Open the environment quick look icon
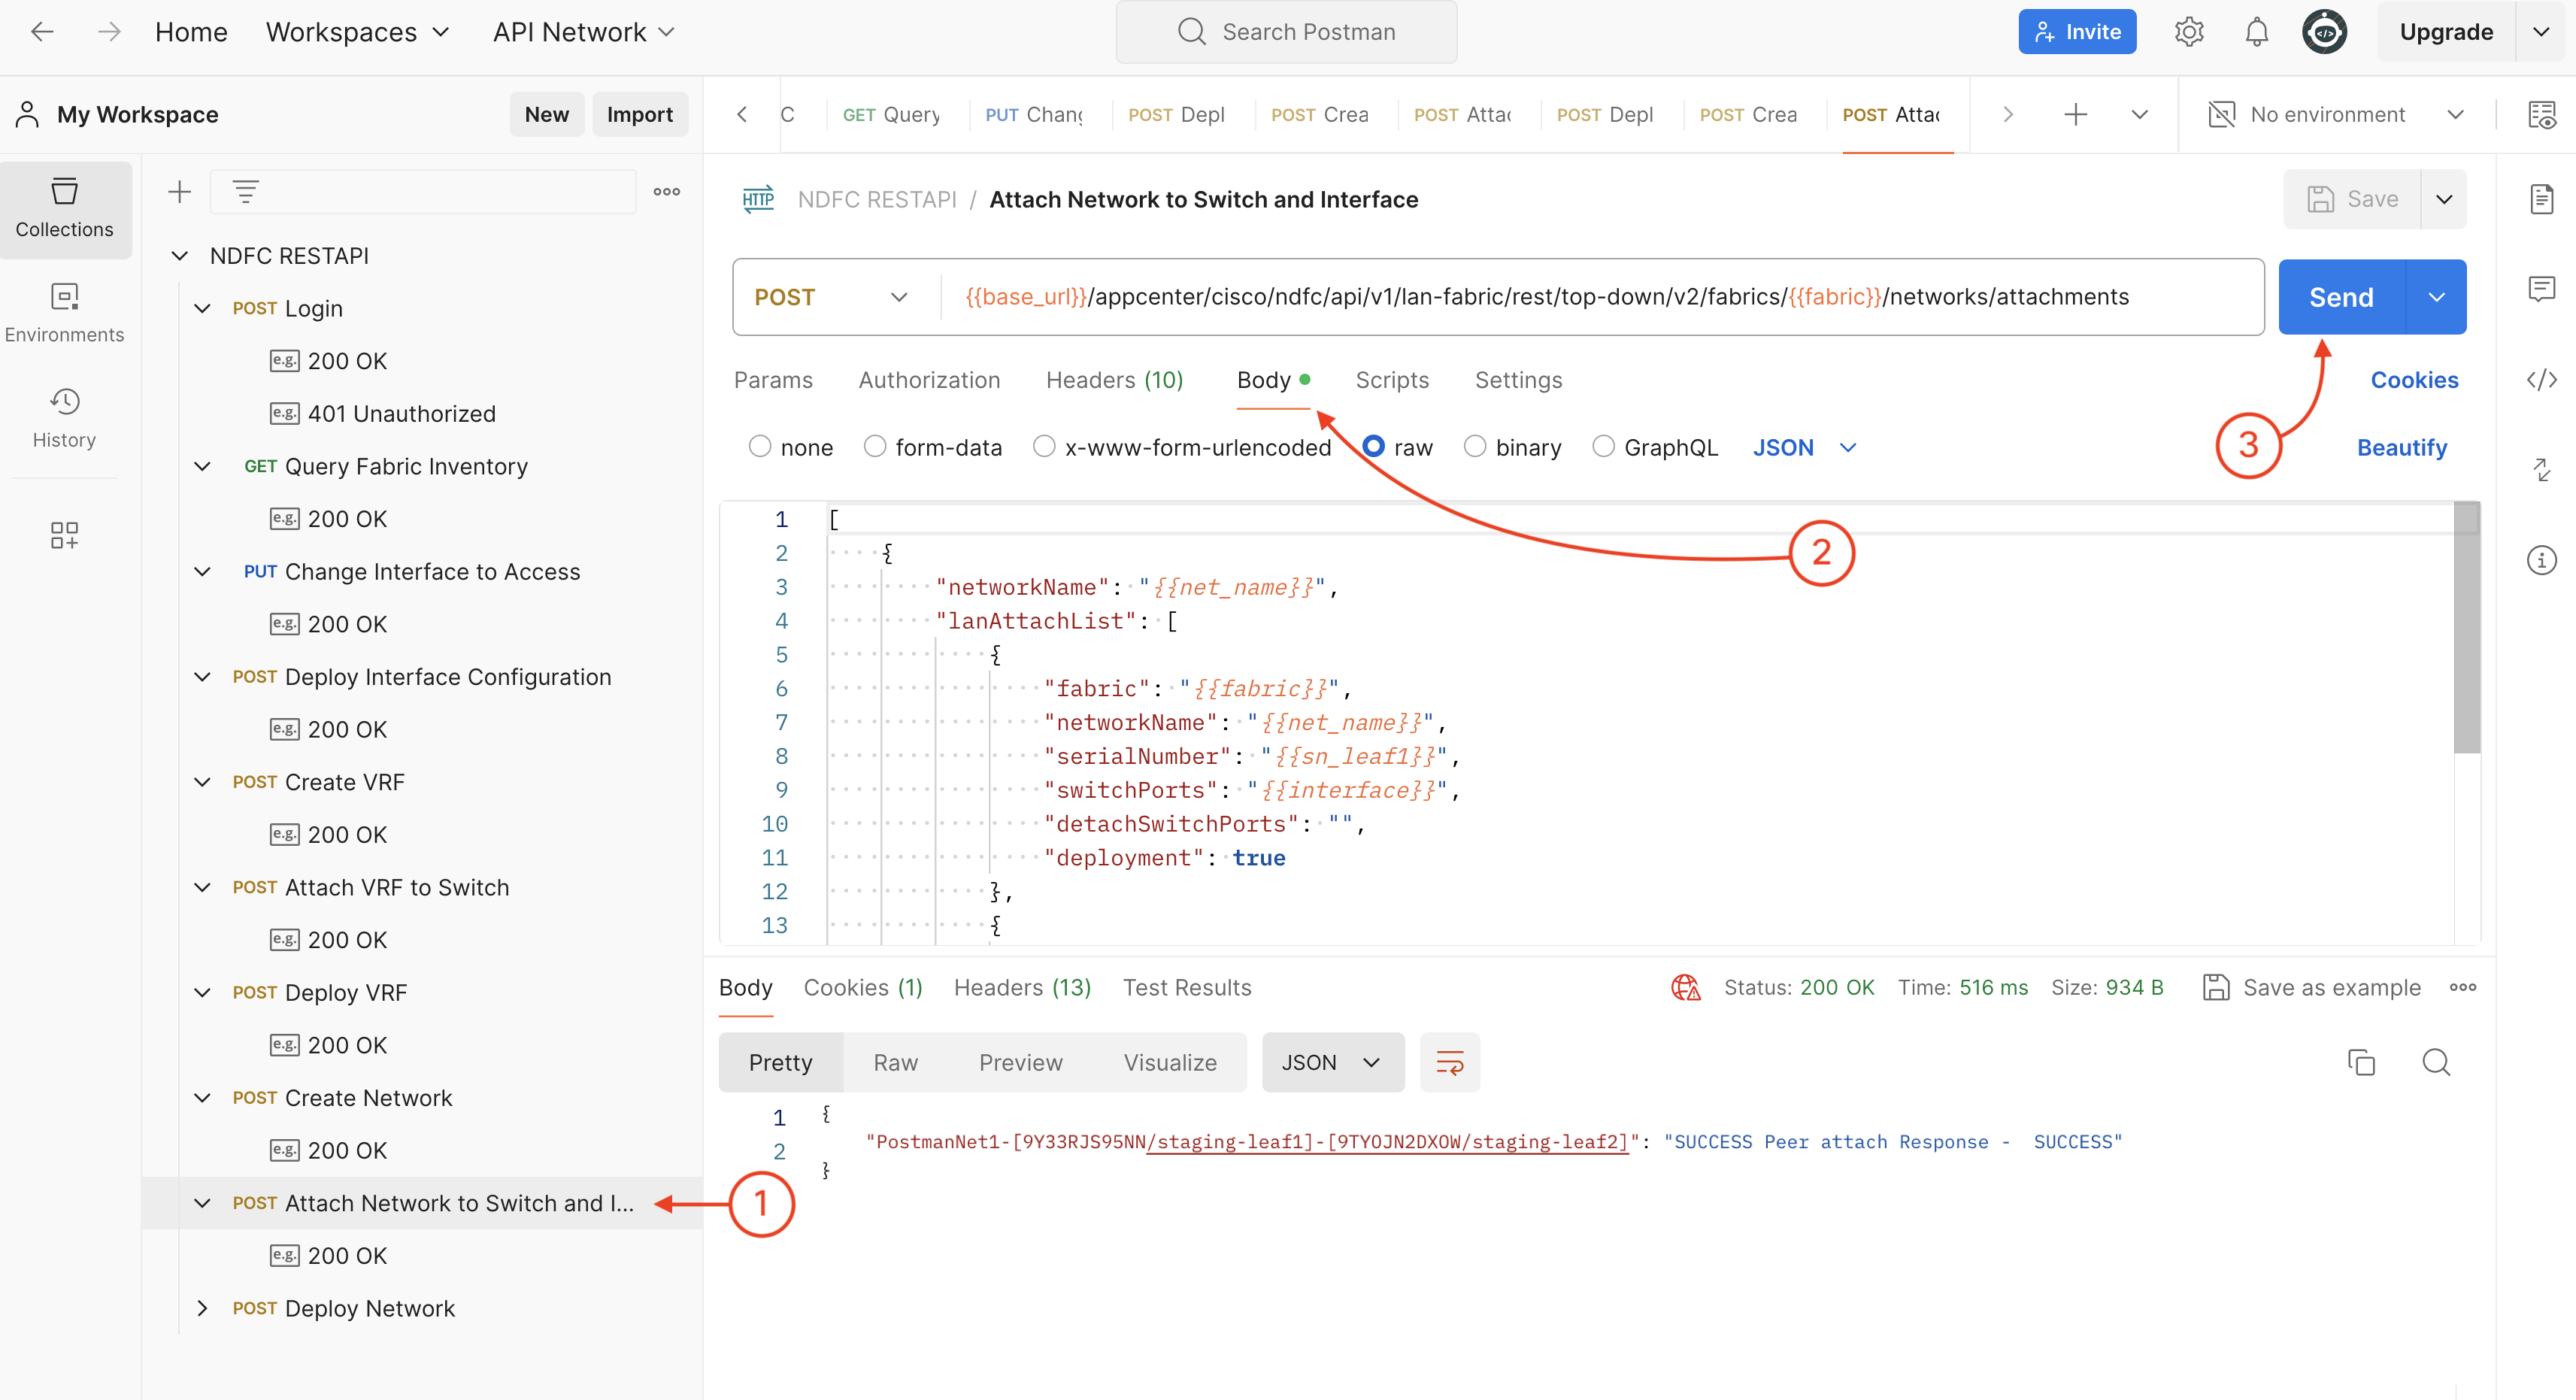 [2541, 115]
